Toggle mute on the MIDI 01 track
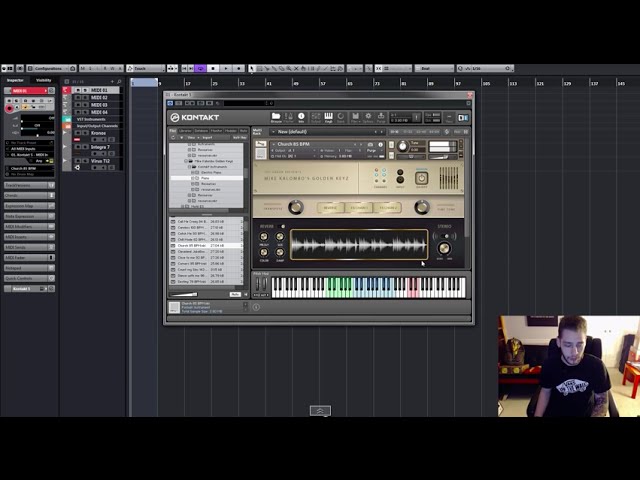The width and height of the screenshot is (640, 480). click(x=78, y=90)
